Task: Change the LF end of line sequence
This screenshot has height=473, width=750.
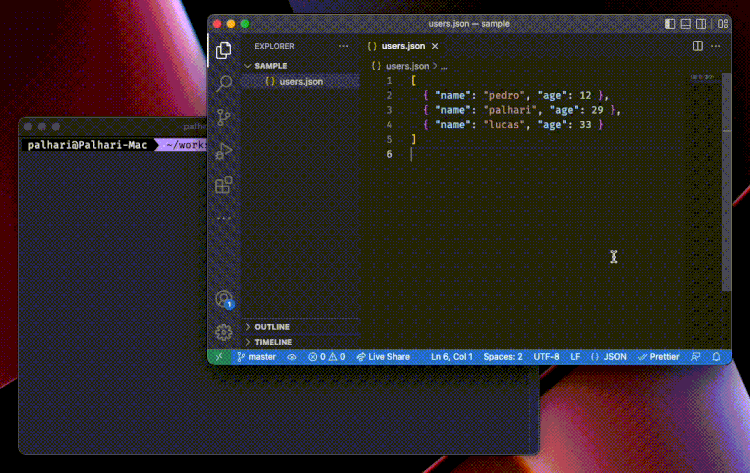Action: [575, 357]
